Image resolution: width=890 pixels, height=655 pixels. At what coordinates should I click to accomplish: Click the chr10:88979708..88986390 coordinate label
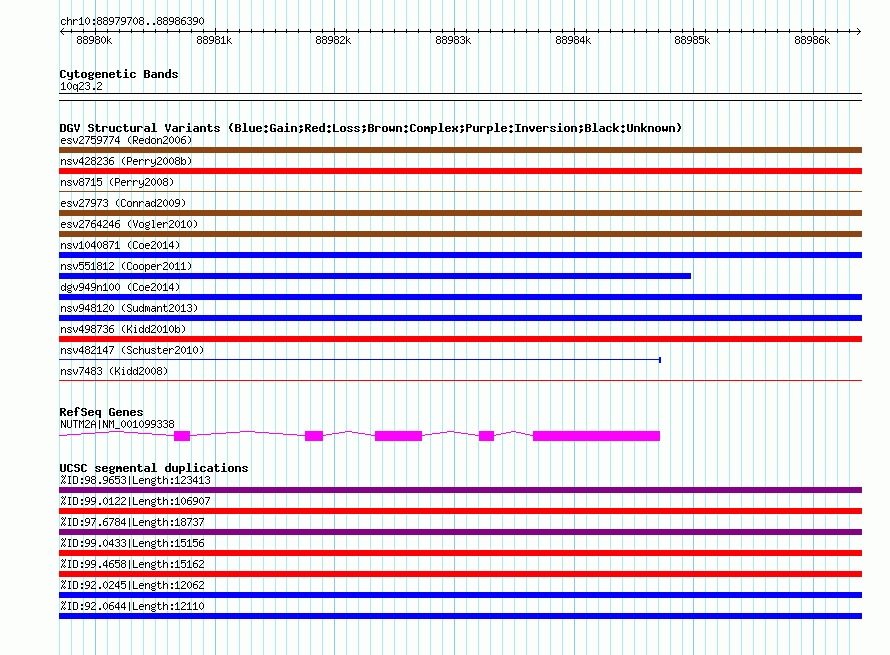[x=132, y=21]
